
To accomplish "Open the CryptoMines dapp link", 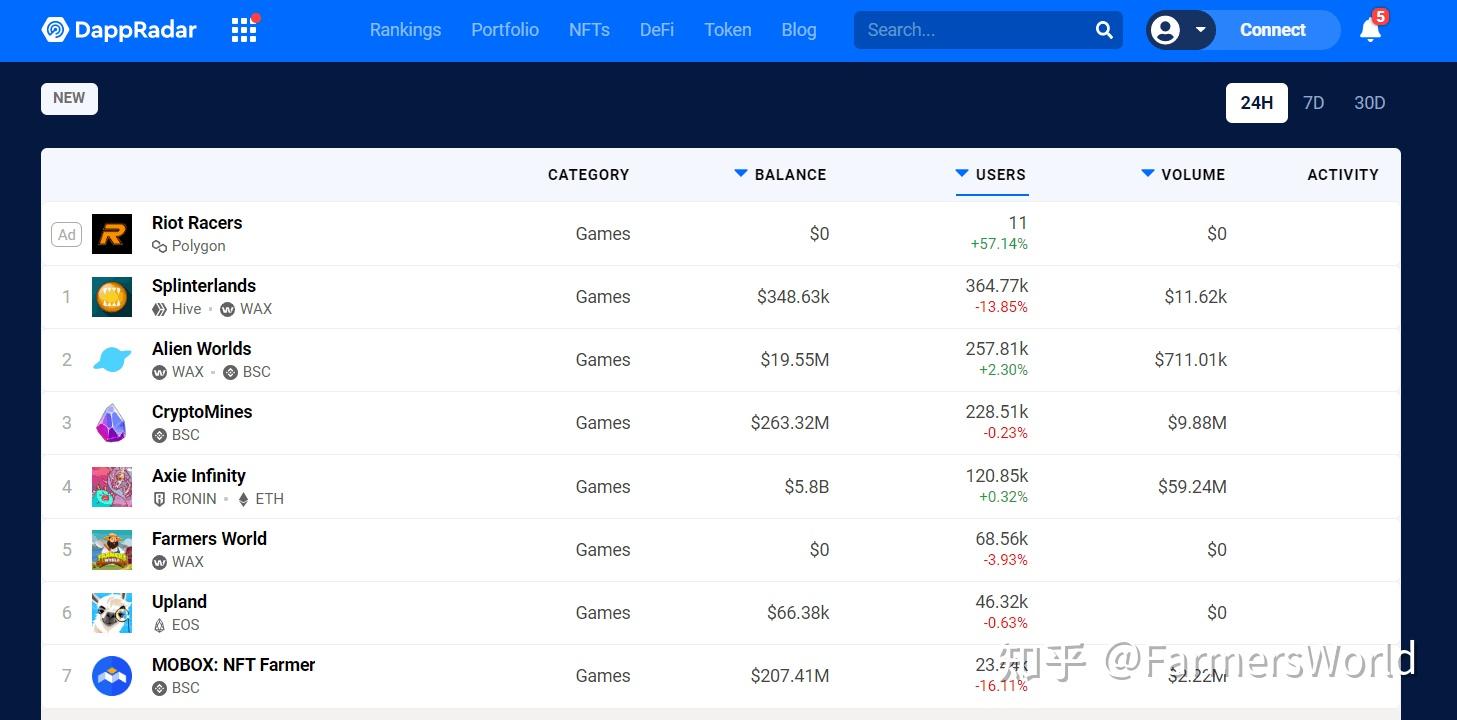I will (202, 412).
